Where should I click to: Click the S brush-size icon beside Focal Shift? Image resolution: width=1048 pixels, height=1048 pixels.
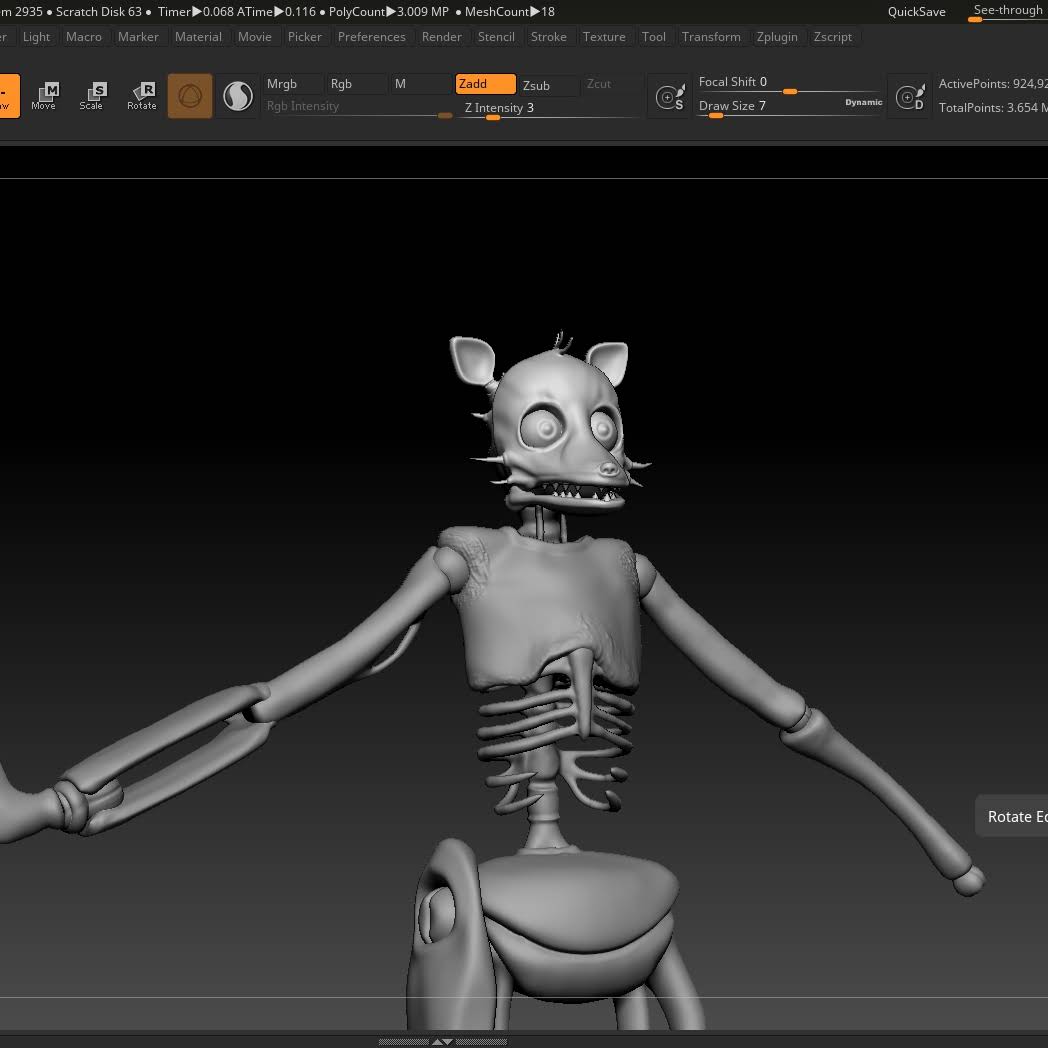point(670,97)
